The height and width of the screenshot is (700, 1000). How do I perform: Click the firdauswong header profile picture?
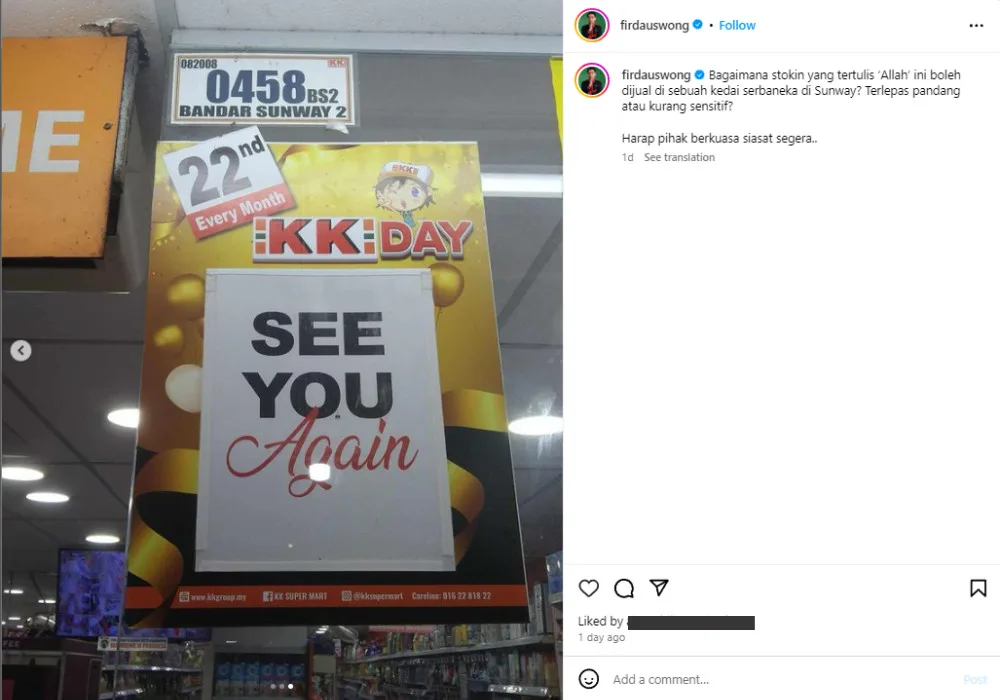pos(592,26)
